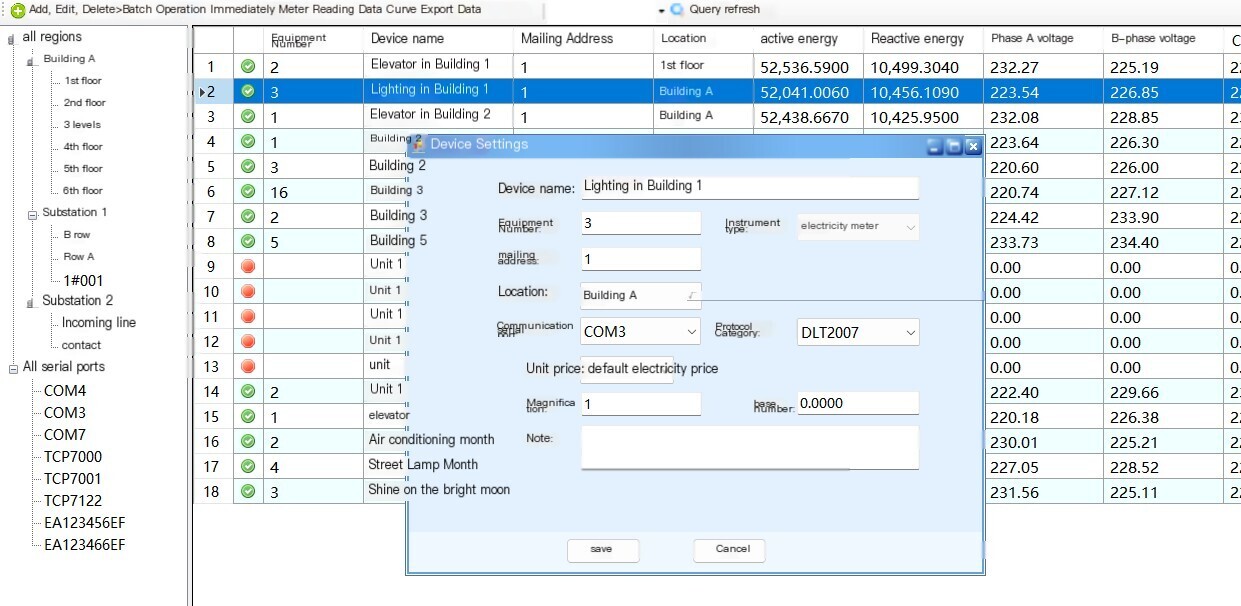Viewport: 1241px width, 606px height.
Task: Open the Communication port dropdown showing COM3
Action: (692, 332)
